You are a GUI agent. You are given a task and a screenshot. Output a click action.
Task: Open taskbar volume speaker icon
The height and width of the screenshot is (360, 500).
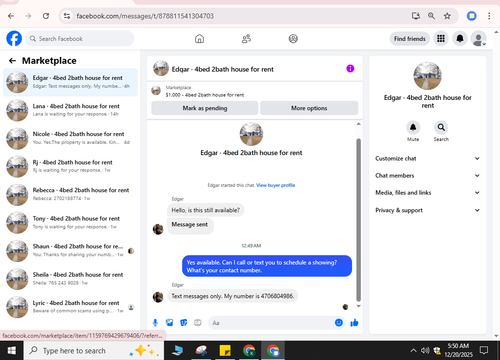click(x=425, y=350)
